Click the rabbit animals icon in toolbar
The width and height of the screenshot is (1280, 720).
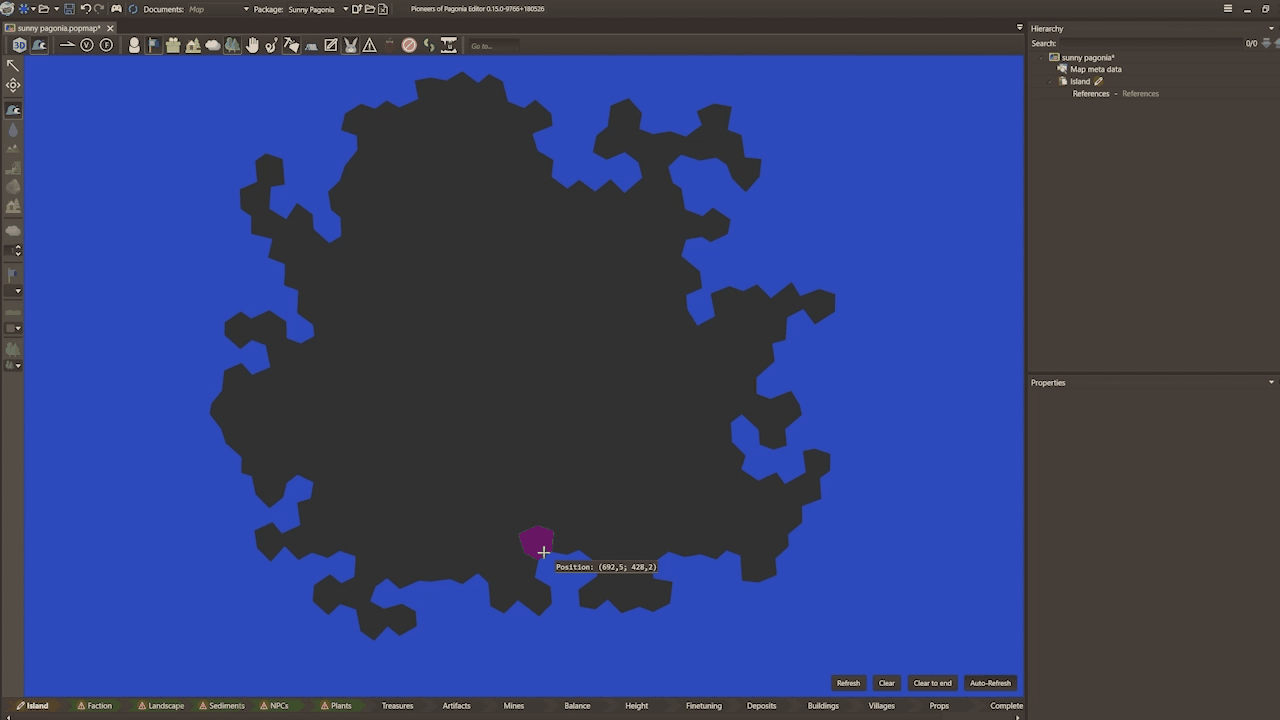click(350, 45)
